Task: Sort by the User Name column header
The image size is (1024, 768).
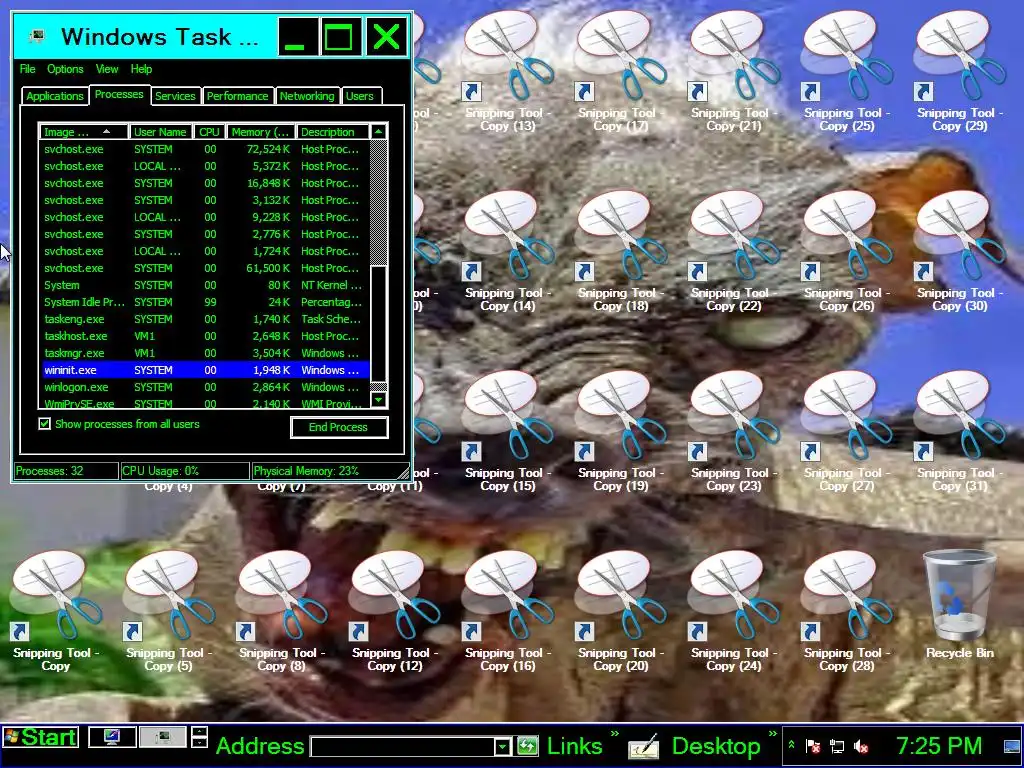Action: (161, 132)
